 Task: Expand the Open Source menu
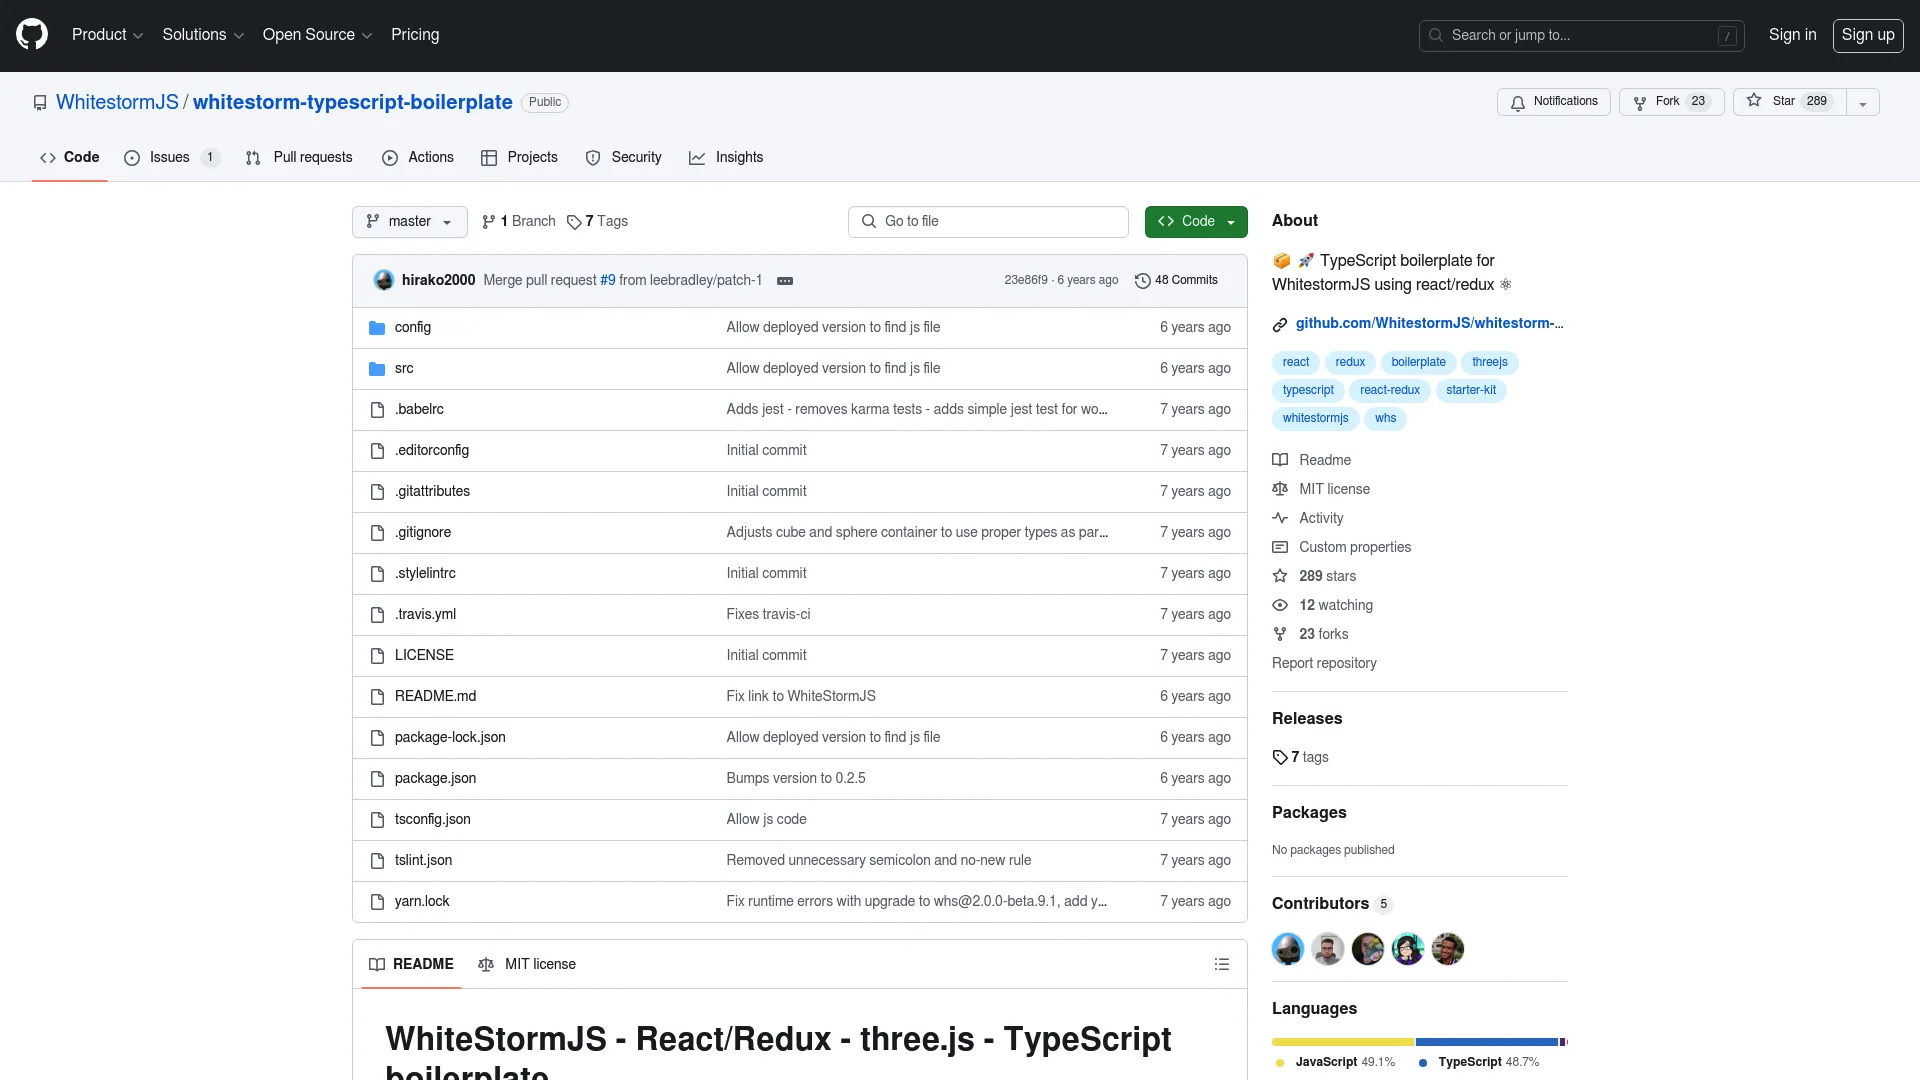[317, 35]
